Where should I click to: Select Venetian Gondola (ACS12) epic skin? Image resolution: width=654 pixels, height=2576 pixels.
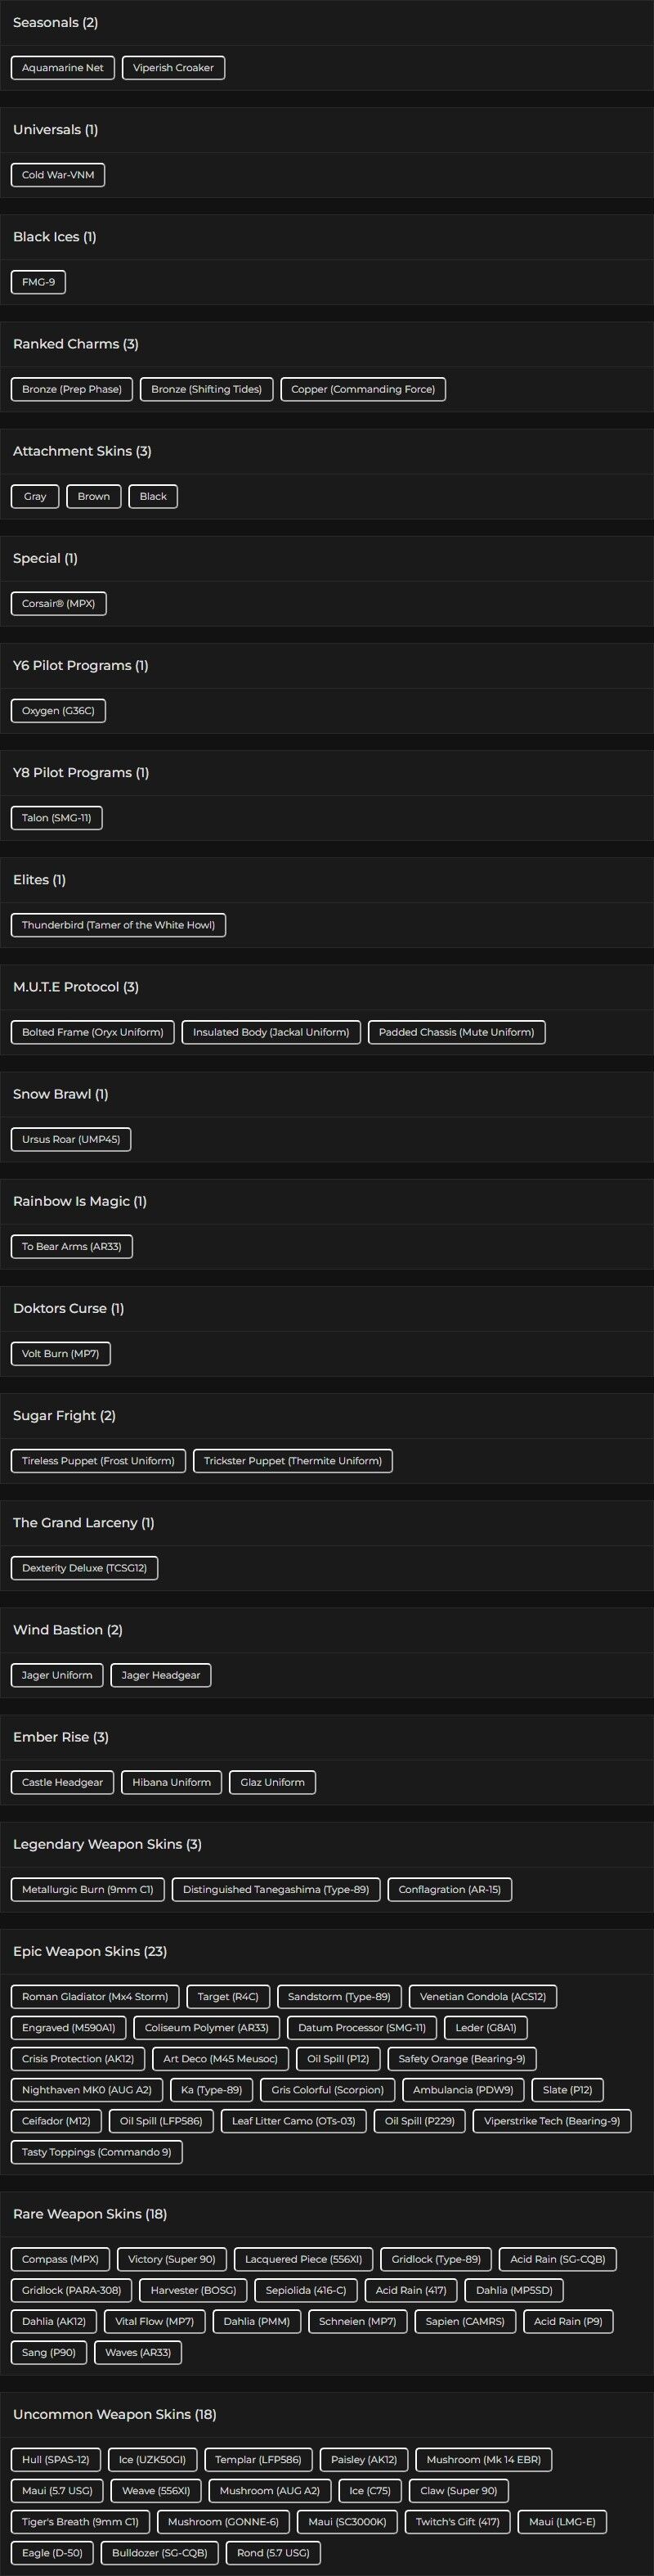483,1997
